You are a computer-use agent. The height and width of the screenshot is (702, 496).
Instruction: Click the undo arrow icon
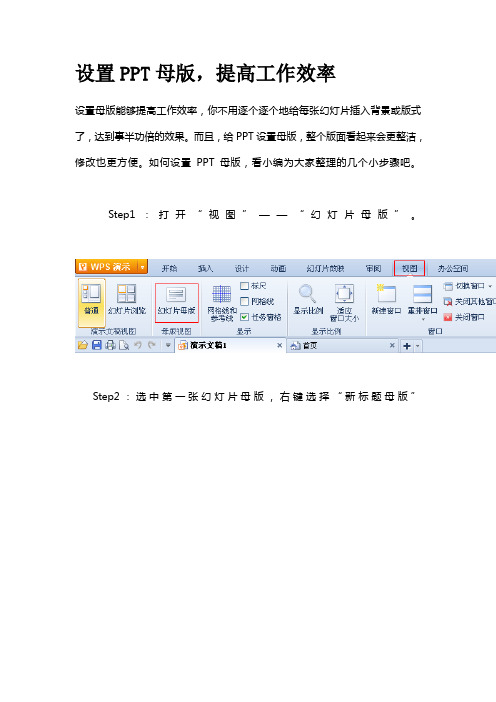[x=138, y=345]
